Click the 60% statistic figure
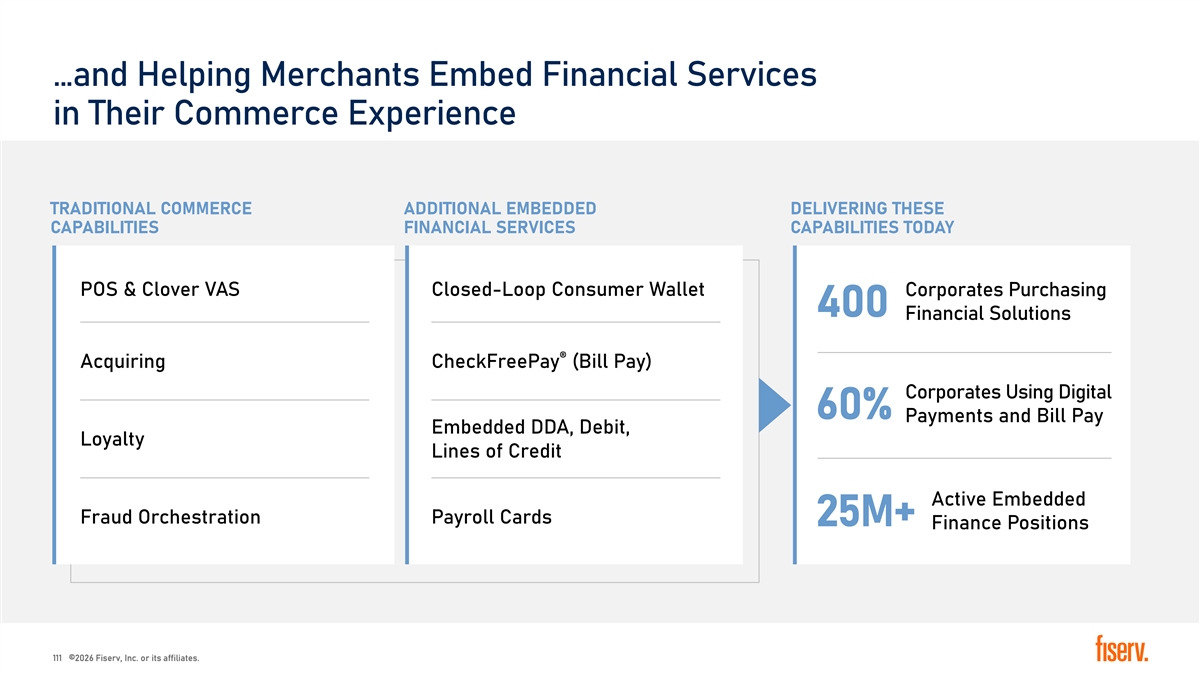 (x=854, y=404)
